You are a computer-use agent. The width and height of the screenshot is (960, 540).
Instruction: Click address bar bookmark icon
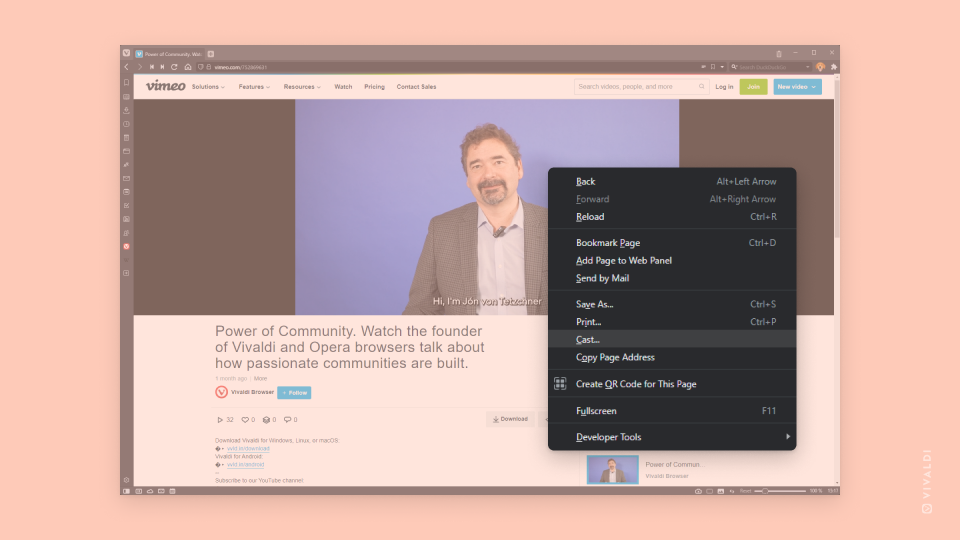(713, 67)
